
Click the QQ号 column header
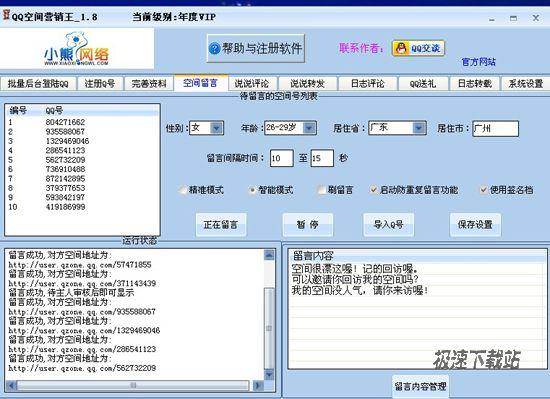(x=54, y=110)
